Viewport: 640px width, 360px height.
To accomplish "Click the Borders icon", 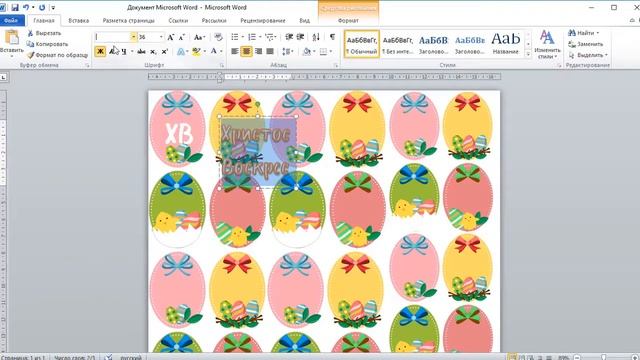I will 324,51.
